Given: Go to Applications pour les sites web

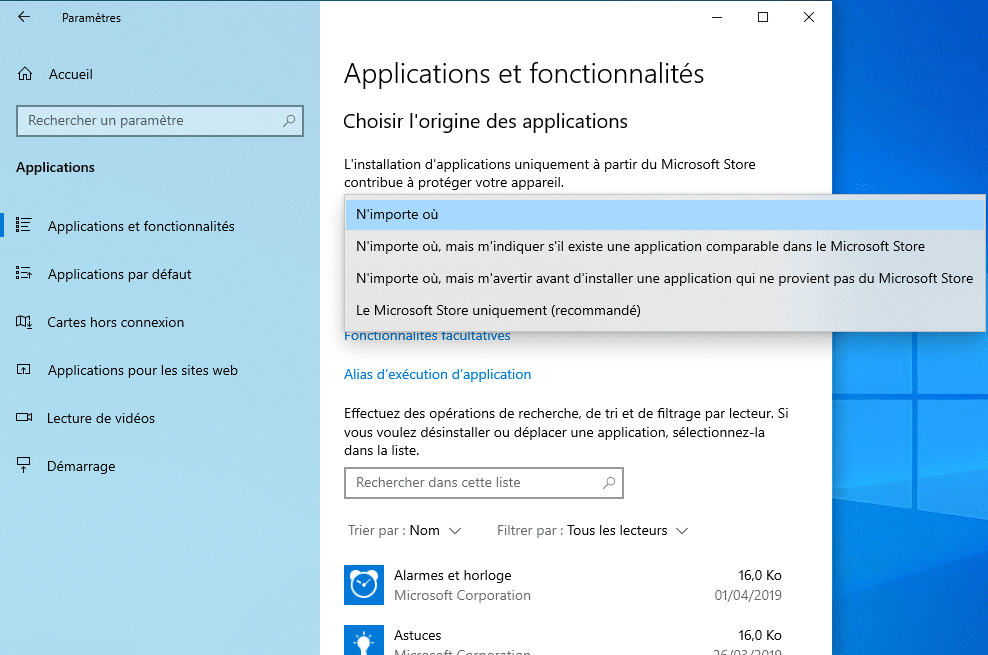Looking at the screenshot, I should [x=142, y=370].
